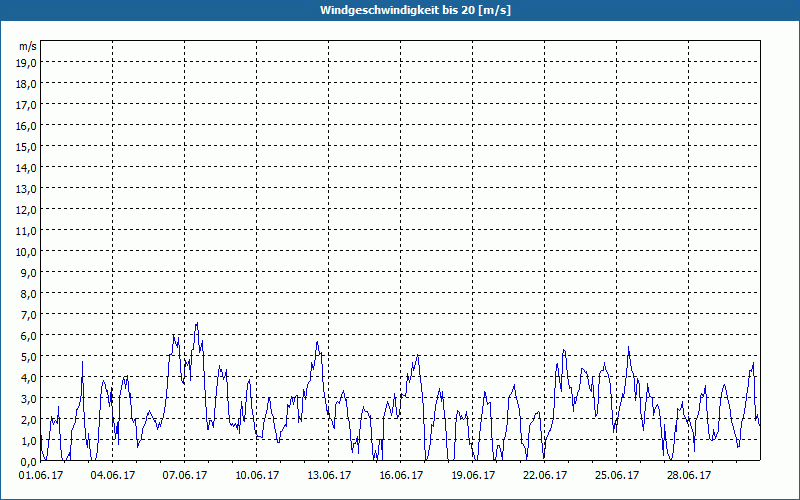Viewport: 800px width, 500px height.
Task: Click the 07.06.17 date label
Action: (x=185, y=476)
